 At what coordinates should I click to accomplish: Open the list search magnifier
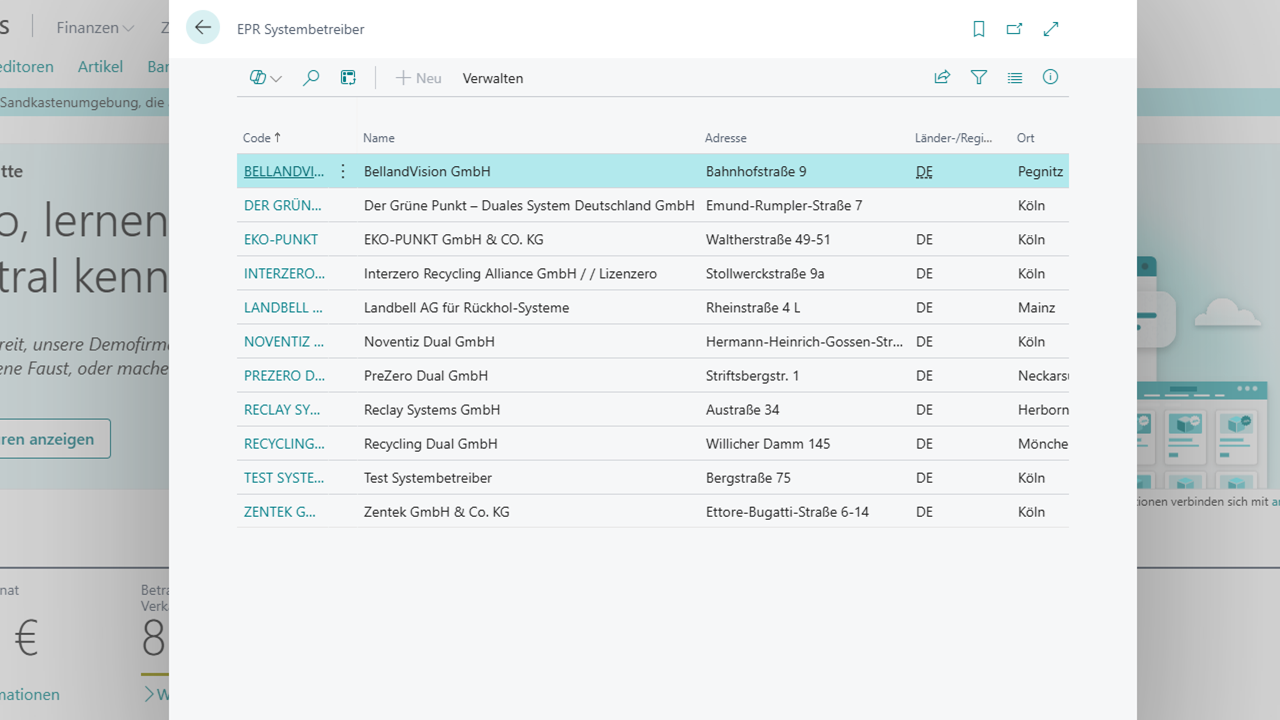click(311, 78)
